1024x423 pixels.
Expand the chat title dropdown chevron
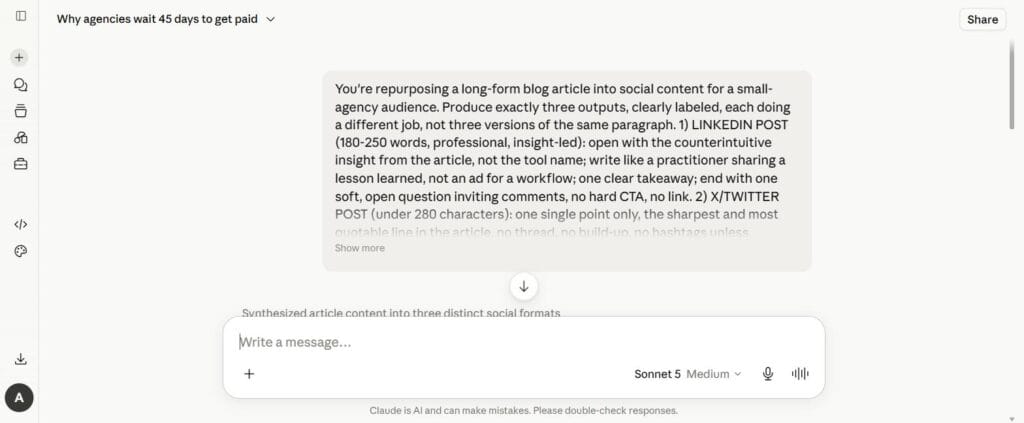271,20
